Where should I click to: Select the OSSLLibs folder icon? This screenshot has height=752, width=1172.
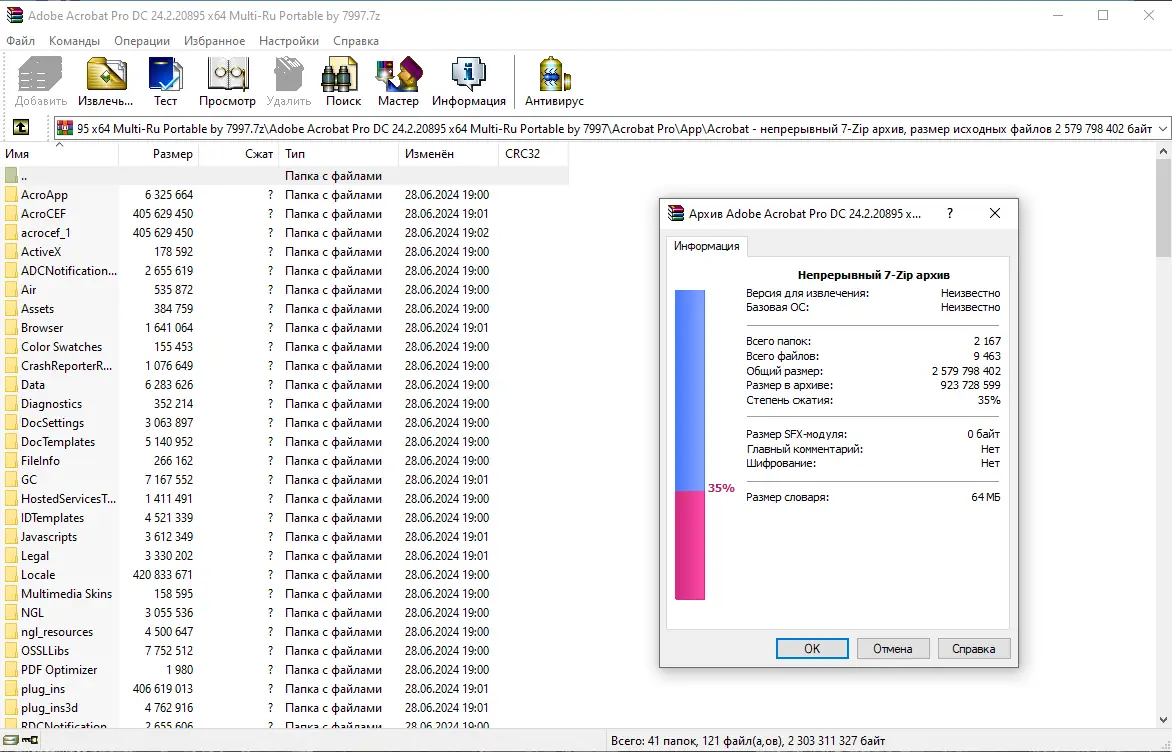(x=11, y=650)
